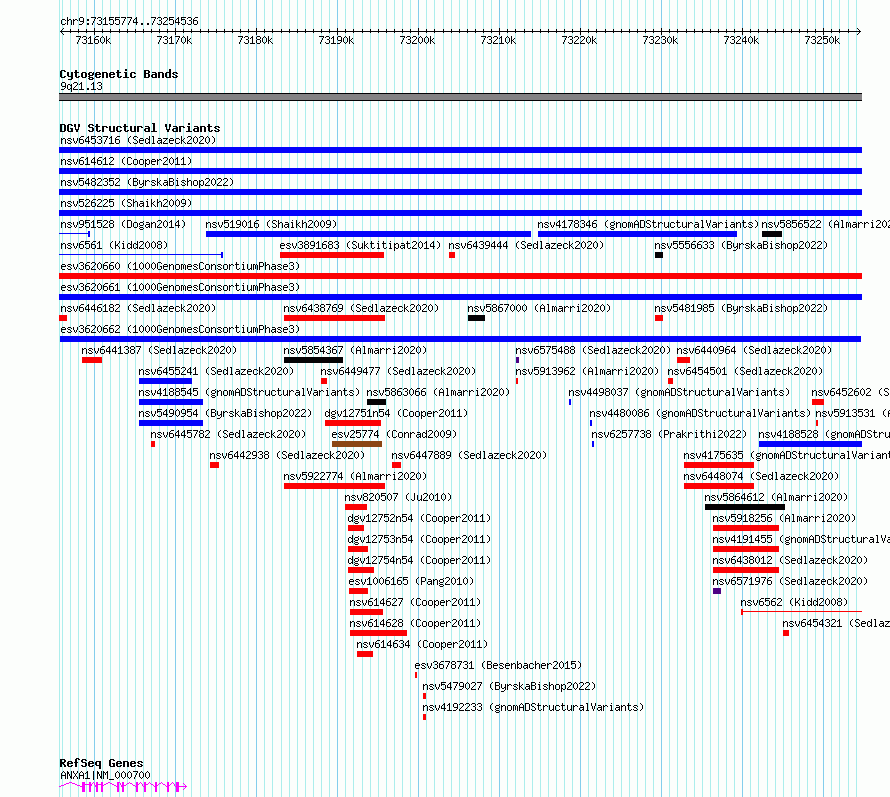Click the nsv6438769 (Sedlazeck2020) red bar

(334, 318)
